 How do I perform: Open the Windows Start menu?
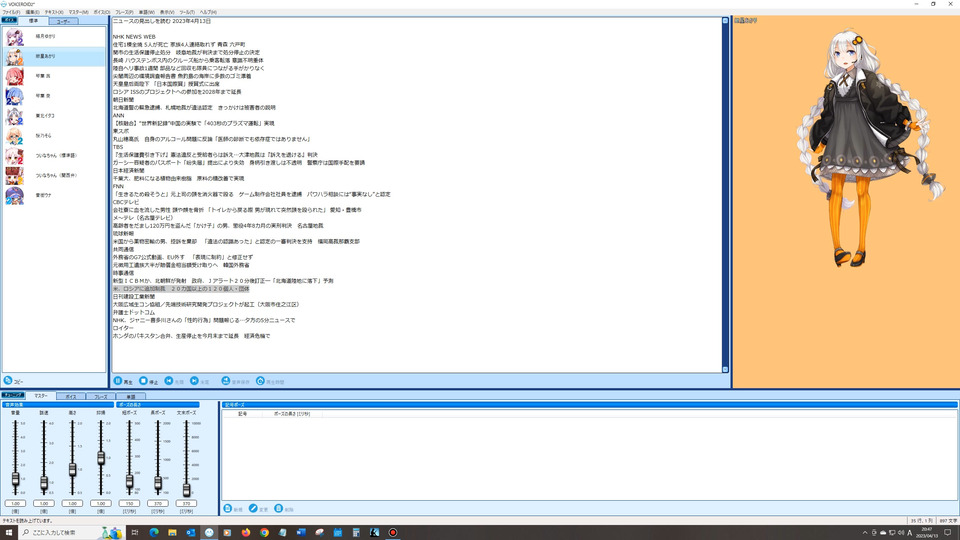(9, 533)
